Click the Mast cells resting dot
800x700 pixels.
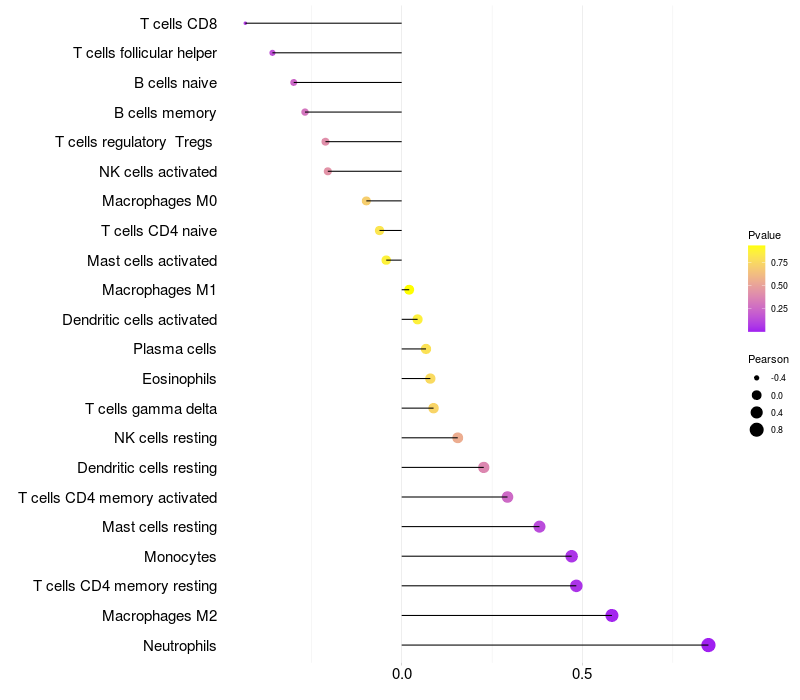pyautogui.click(x=539, y=527)
